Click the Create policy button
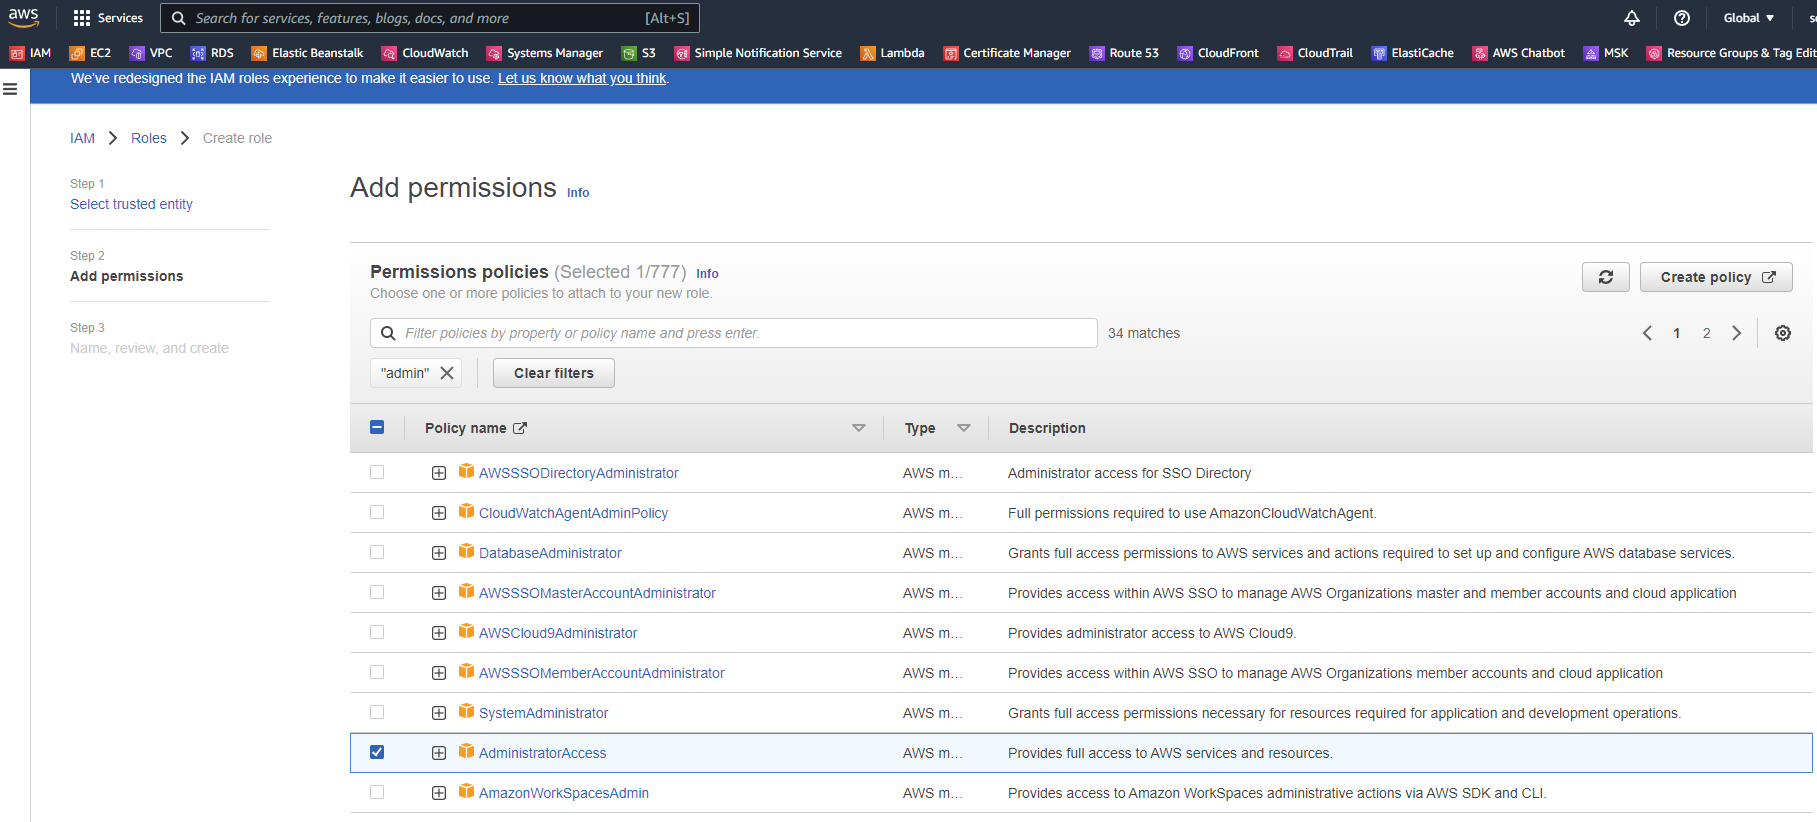Viewport: 1817px width, 822px height. (x=1716, y=277)
